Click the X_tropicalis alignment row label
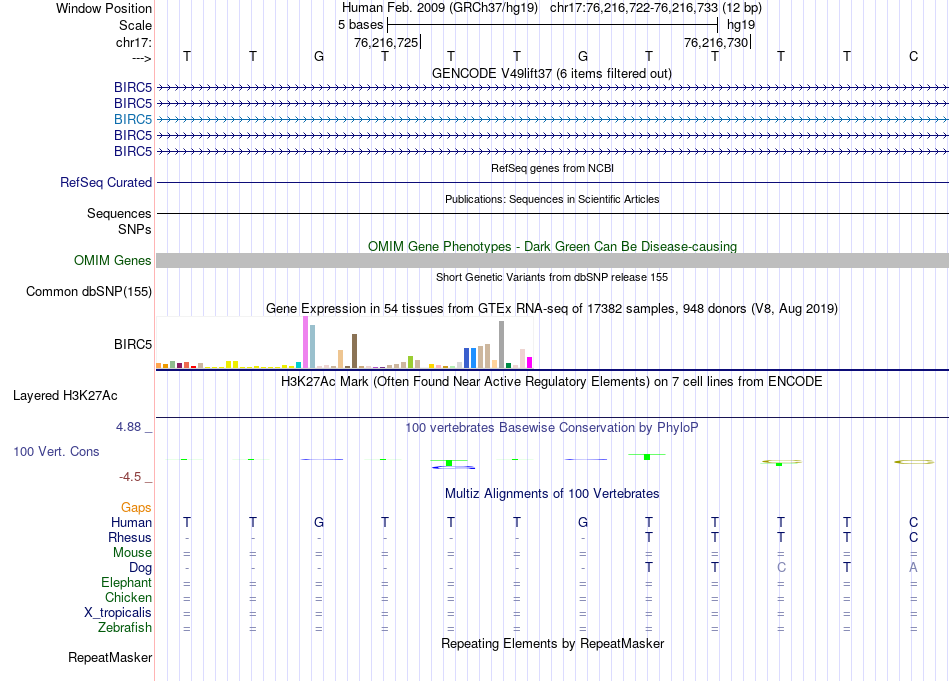This screenshot has height=681, width=950. click(x=118, y=613)
